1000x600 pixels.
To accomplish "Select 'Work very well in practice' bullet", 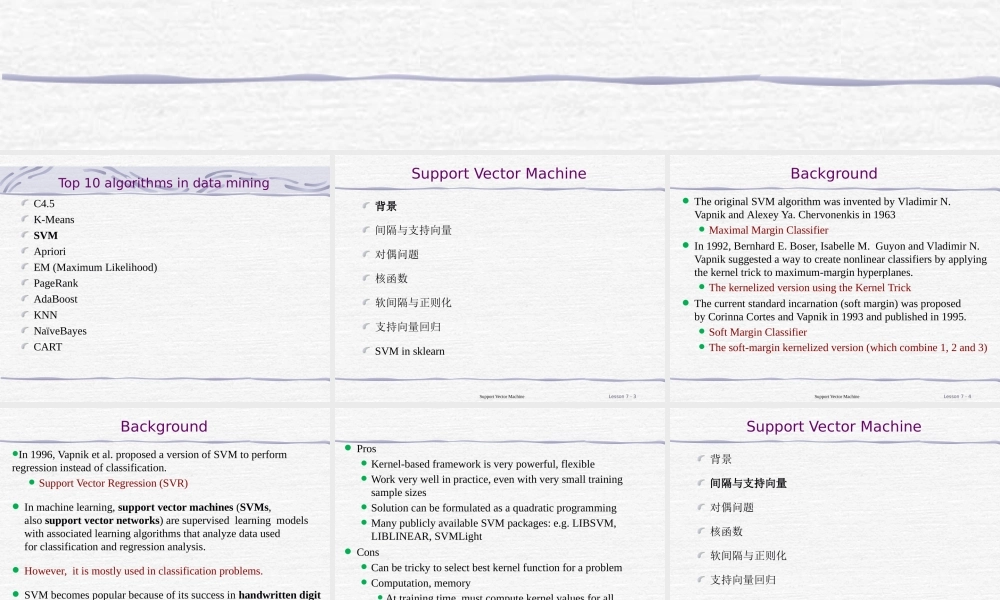I will [497, 486].
